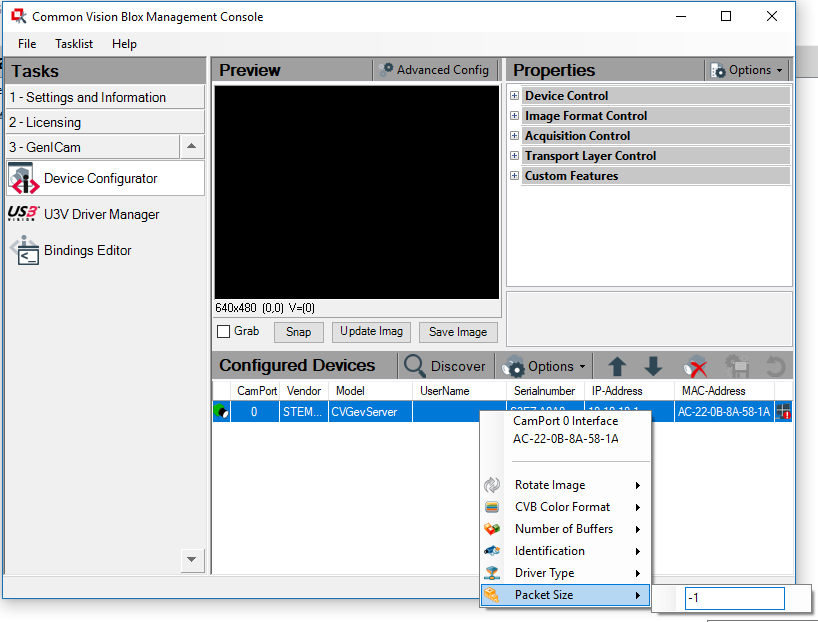Click the Packet Size menu icon
This screenshot has height=622, width=818.
[x=492, y=595]
